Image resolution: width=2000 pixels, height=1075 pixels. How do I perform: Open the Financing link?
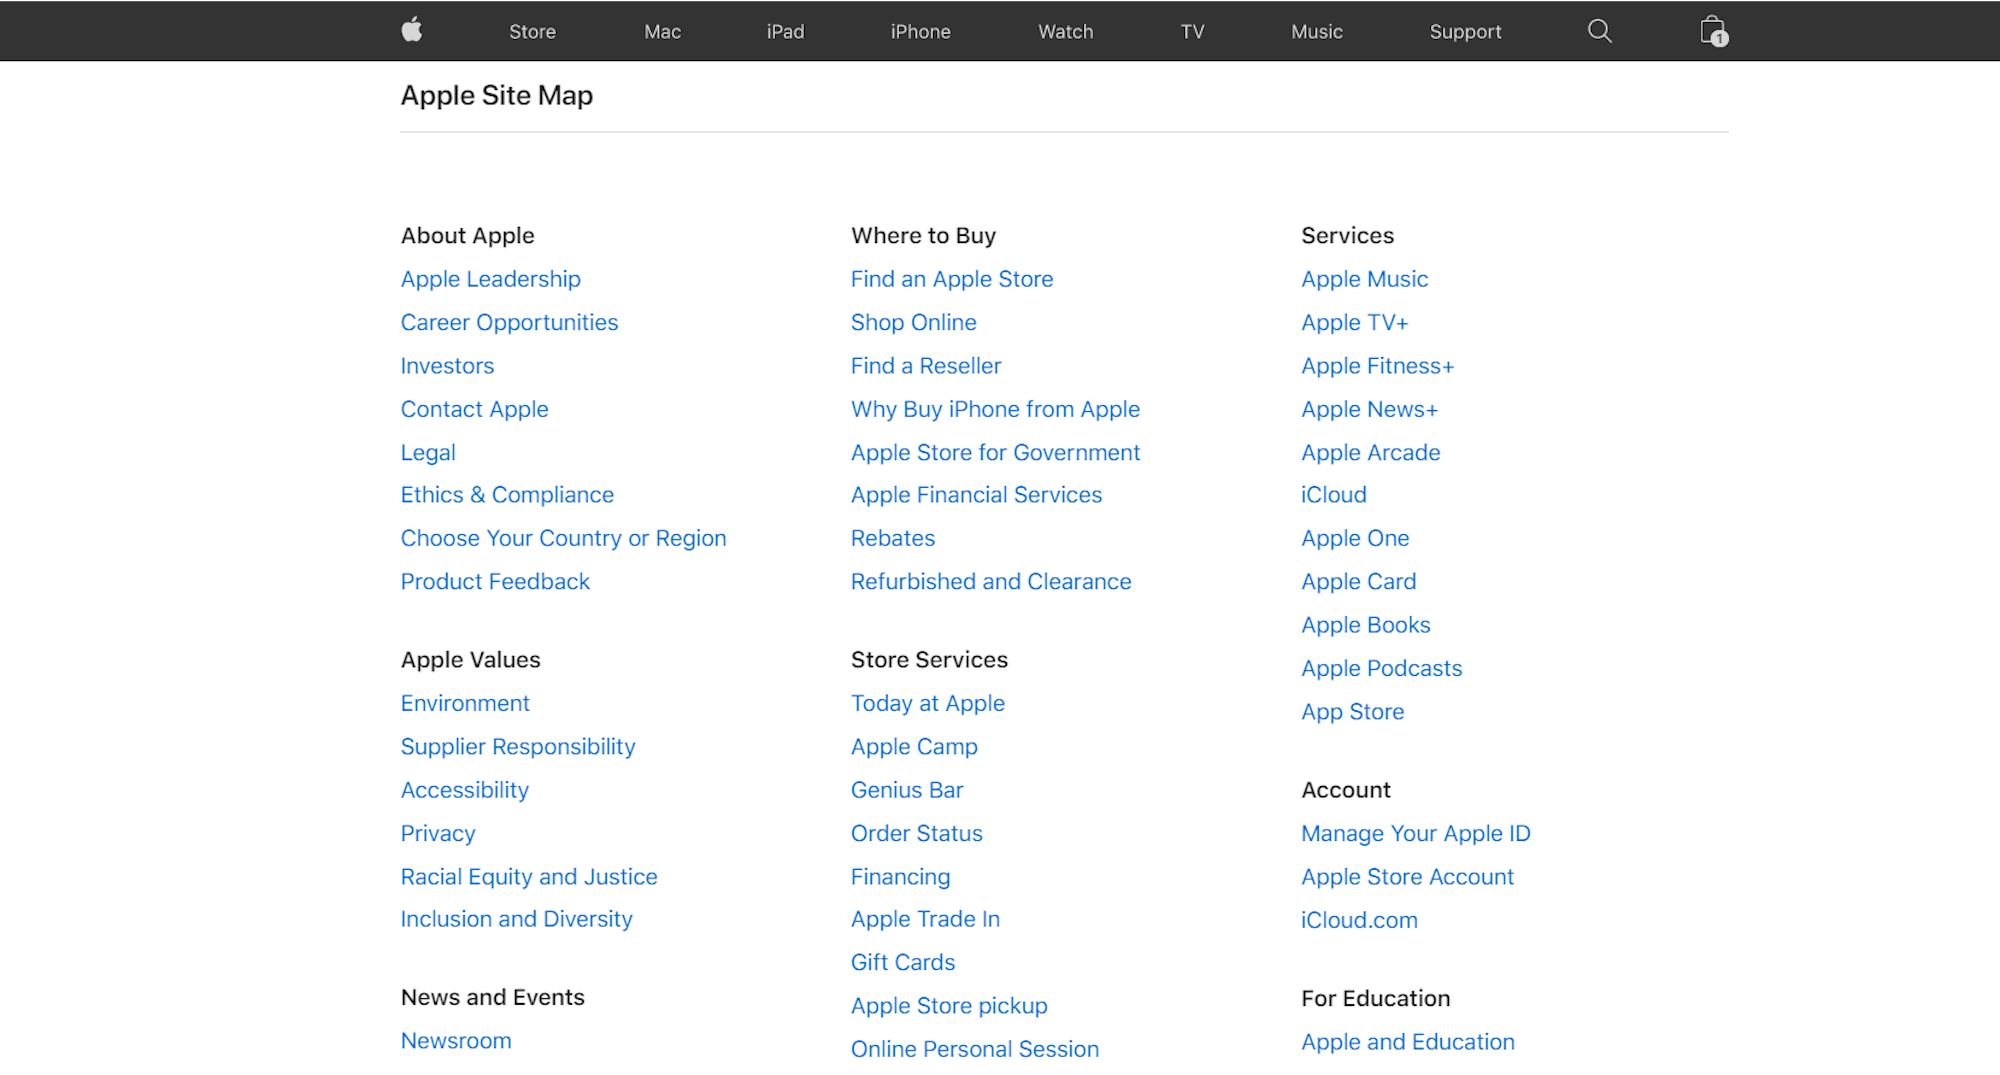pos(900,876)
